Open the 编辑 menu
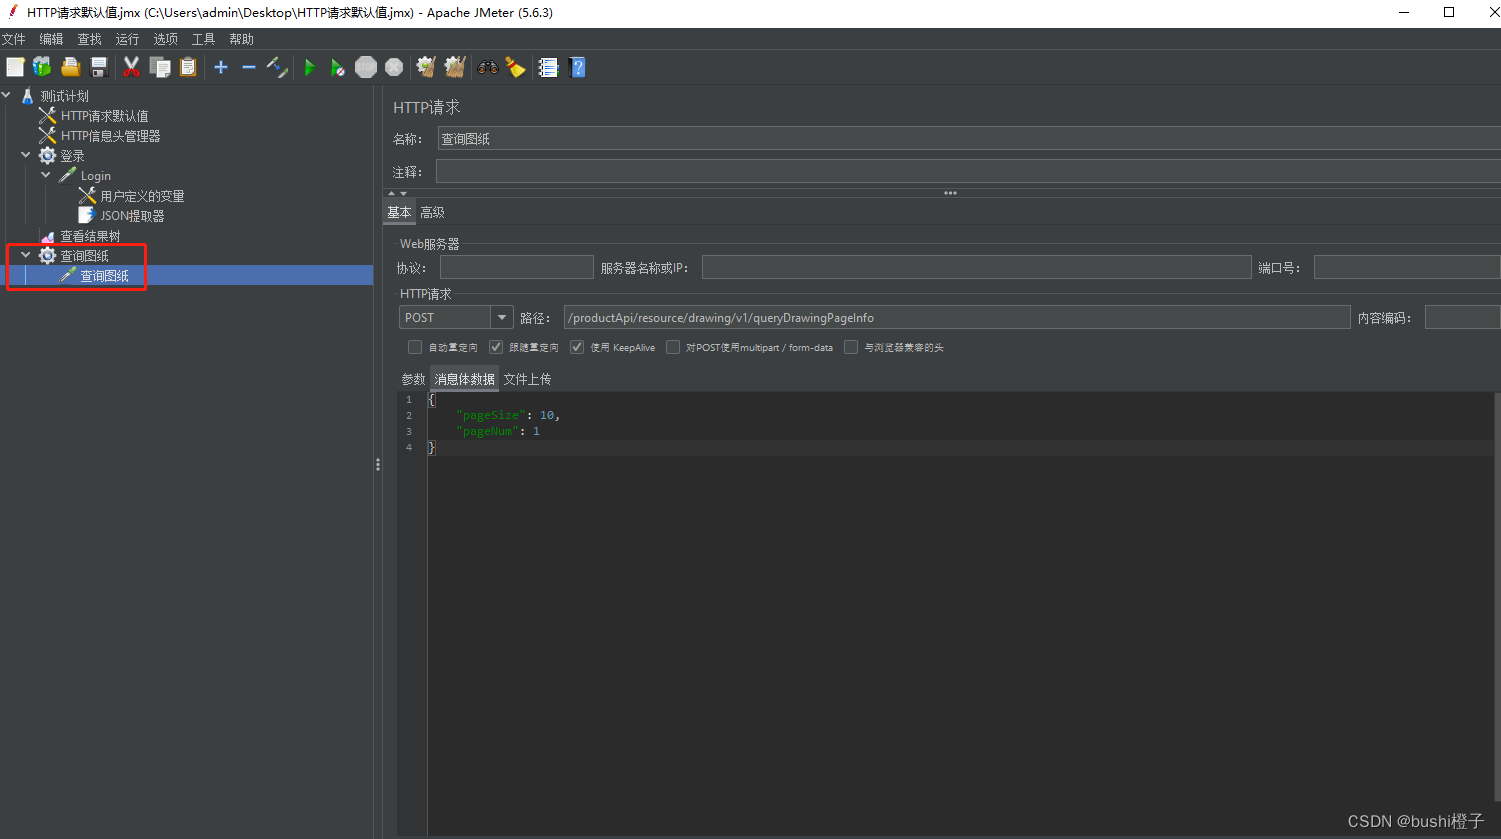Image resolution: width=1501 pixels, height=839 pixels. (51, 39)
